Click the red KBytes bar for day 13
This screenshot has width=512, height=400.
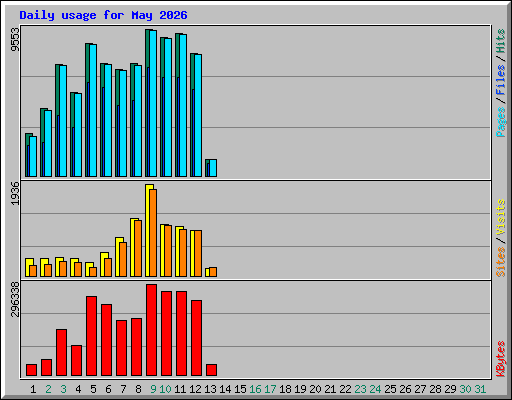click(x=211, y=370)
